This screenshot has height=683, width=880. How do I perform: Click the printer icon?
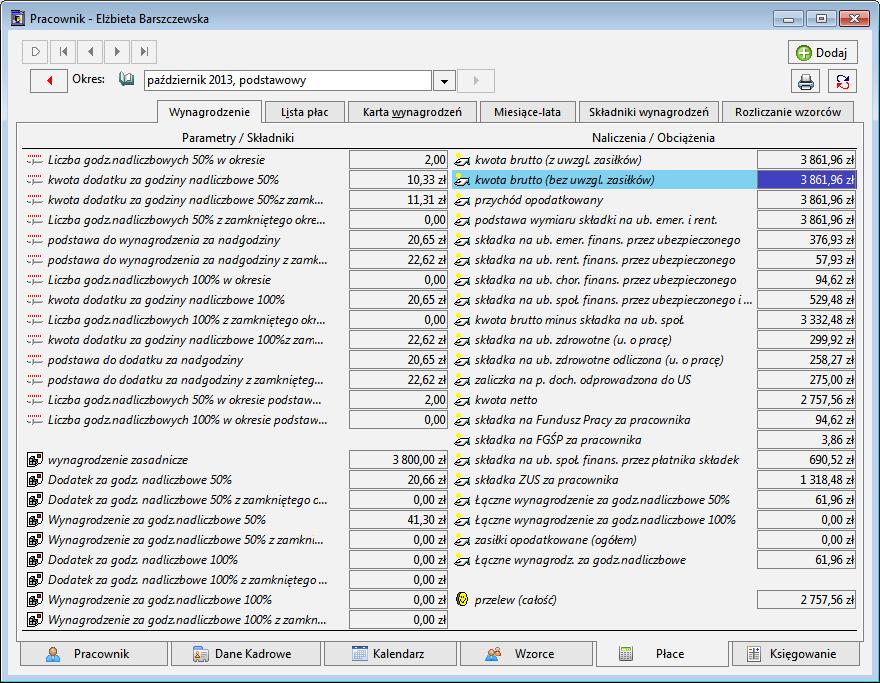tap(805, 81)
